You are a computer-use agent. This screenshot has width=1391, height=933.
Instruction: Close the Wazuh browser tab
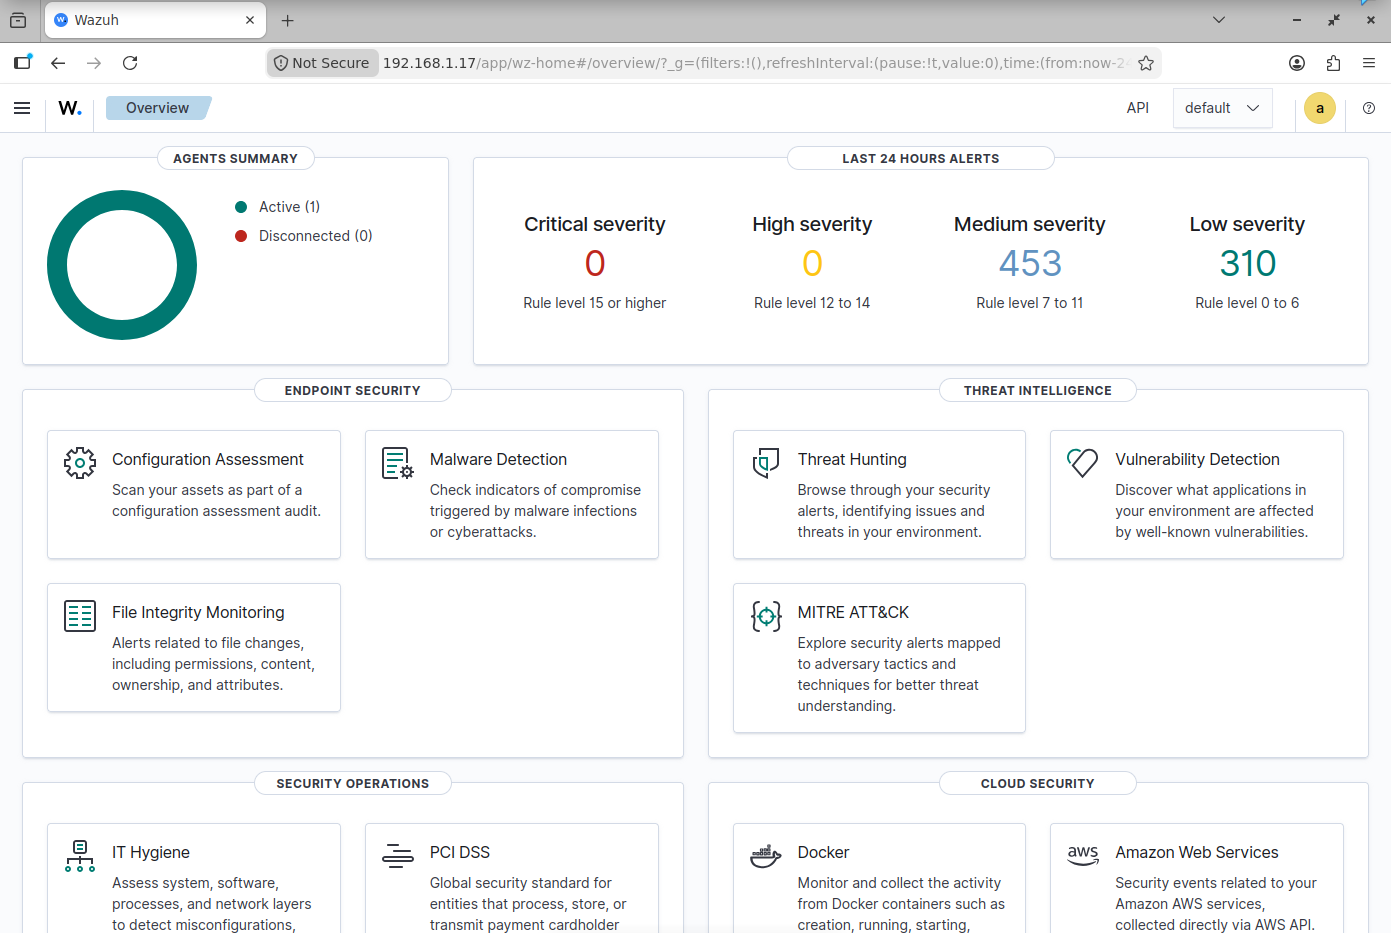coord(250,20)
